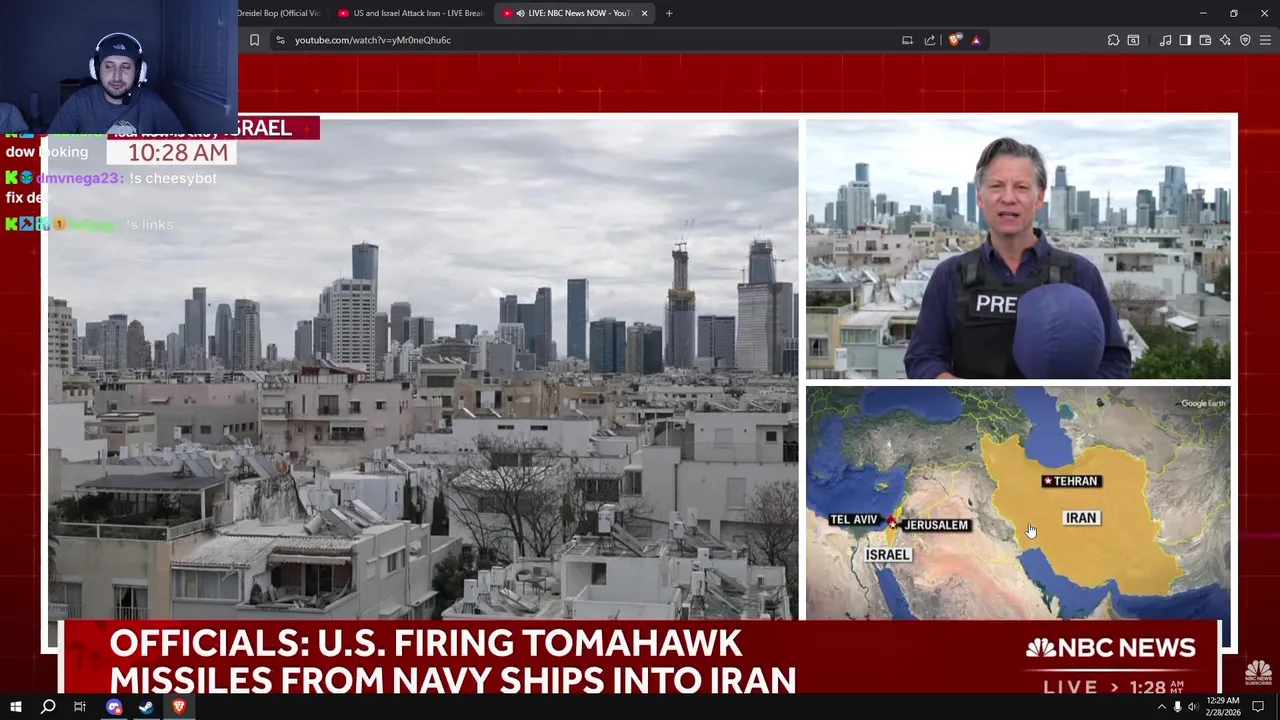Open Brave Rewards triangle icon

976,40
